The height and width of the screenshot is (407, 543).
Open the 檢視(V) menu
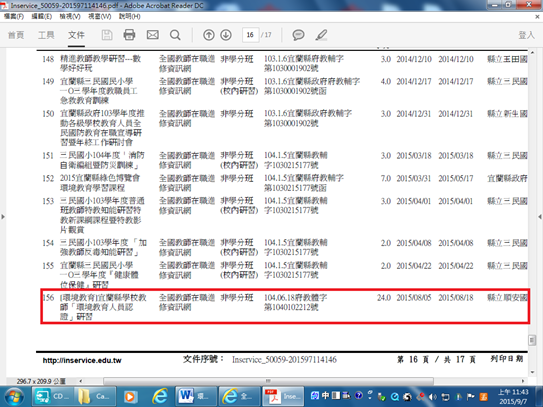pos(70,16)
